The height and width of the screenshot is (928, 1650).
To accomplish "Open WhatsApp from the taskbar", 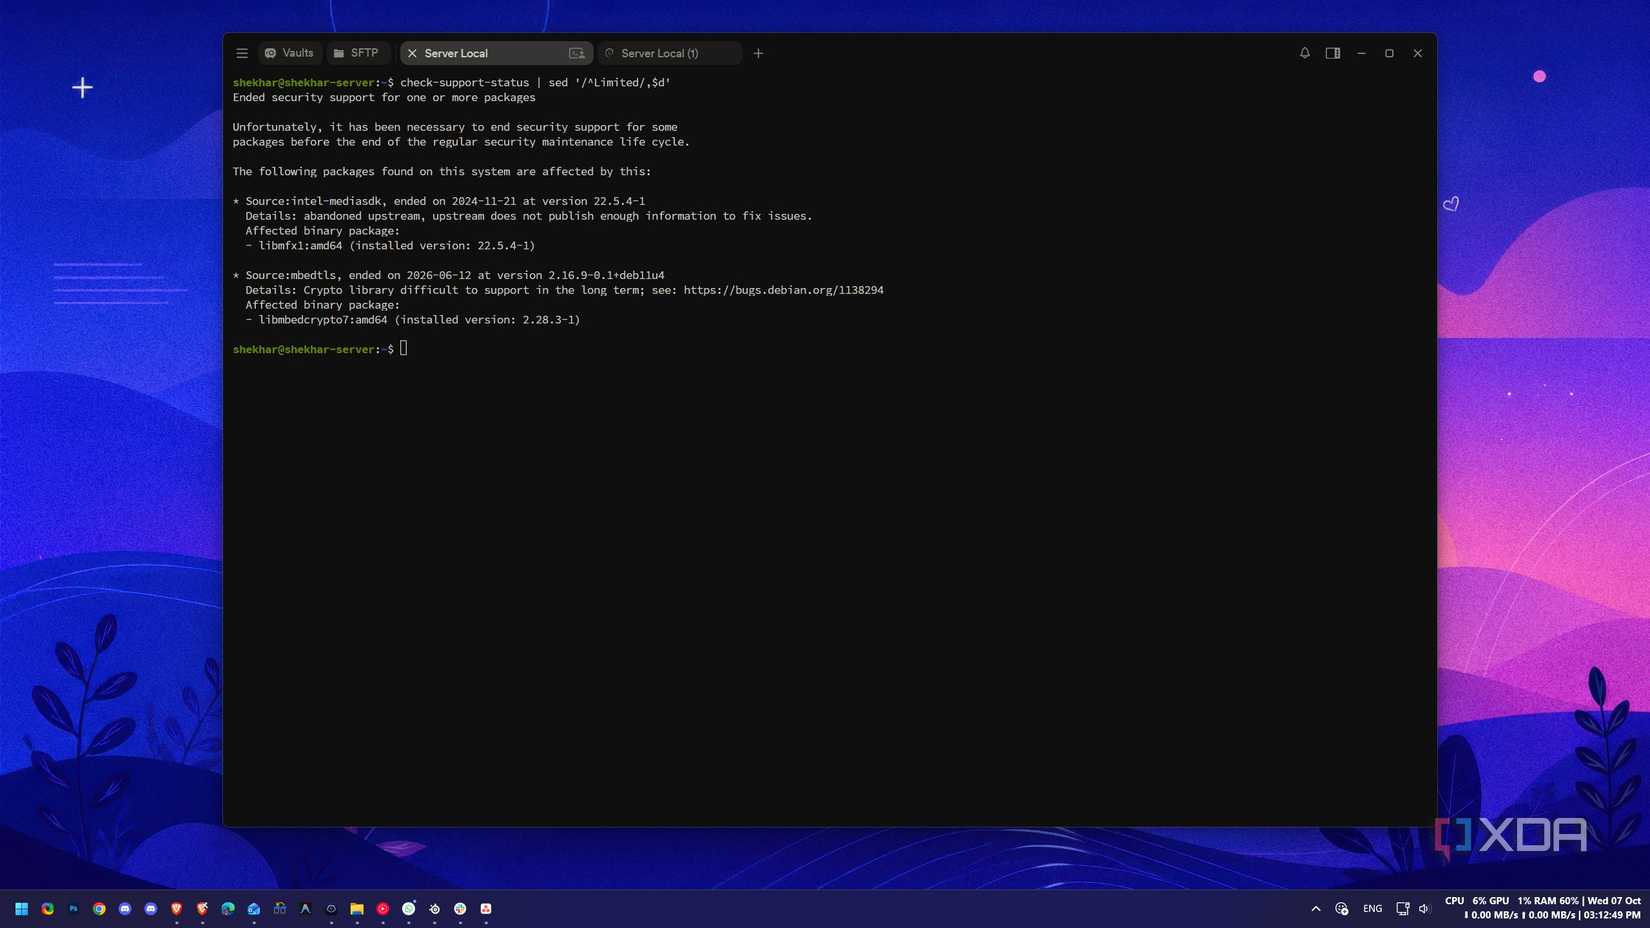I will (409, 909).
